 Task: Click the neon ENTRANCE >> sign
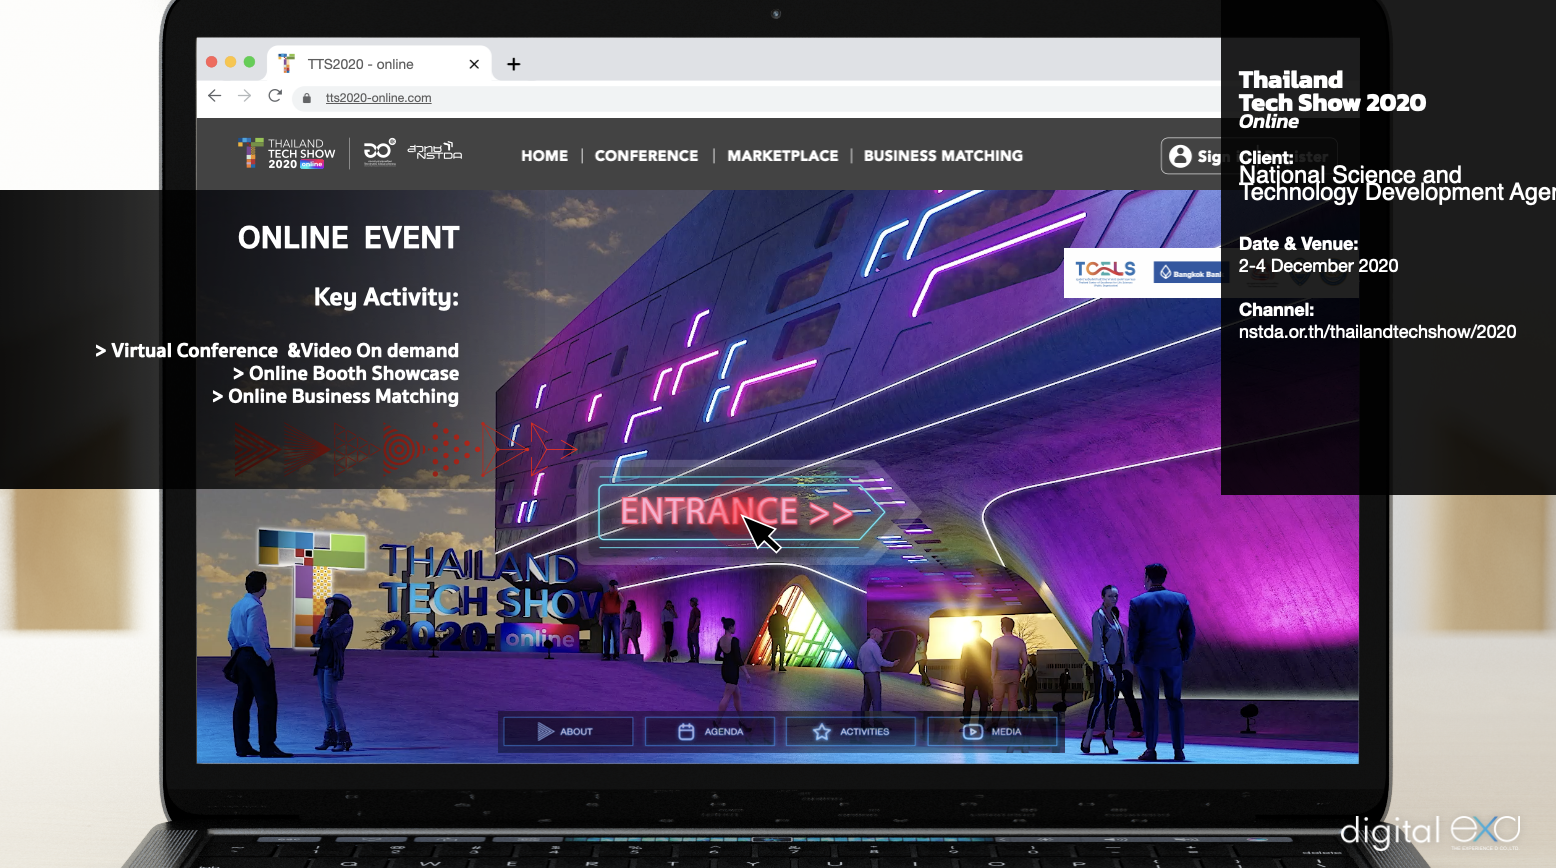click(735, 512)
